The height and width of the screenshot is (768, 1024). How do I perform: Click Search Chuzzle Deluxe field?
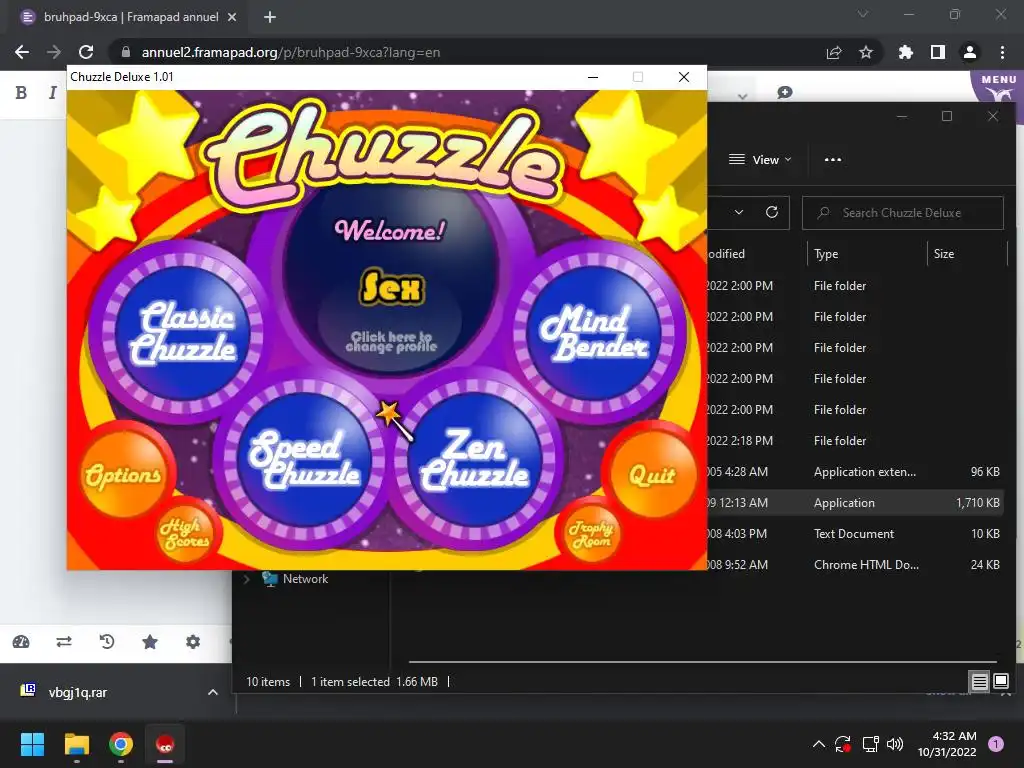(903, 213)
